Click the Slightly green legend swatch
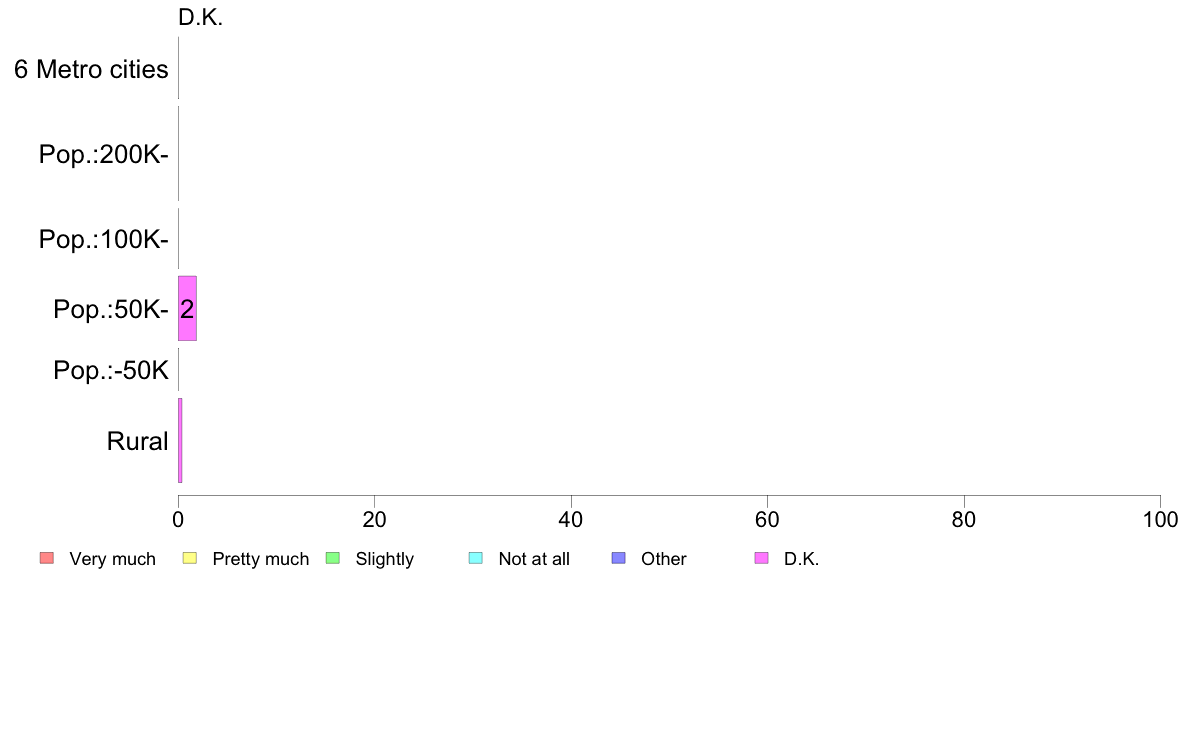This screenshot has width=1188, height=736. [x=333, y=559]
